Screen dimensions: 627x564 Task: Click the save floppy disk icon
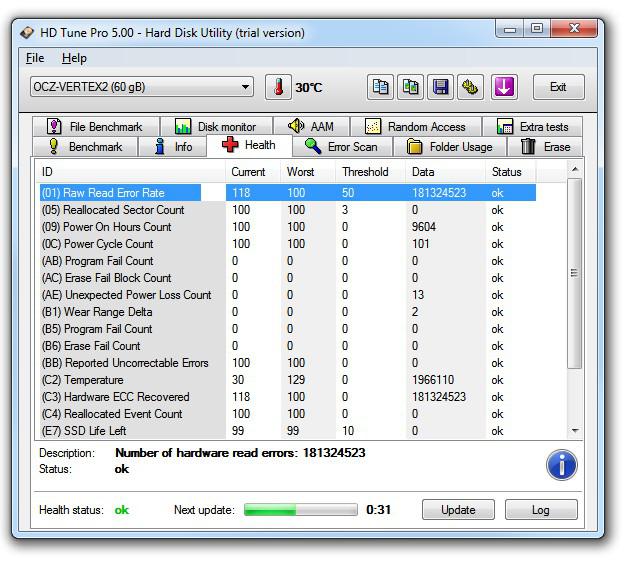[440, 87]
